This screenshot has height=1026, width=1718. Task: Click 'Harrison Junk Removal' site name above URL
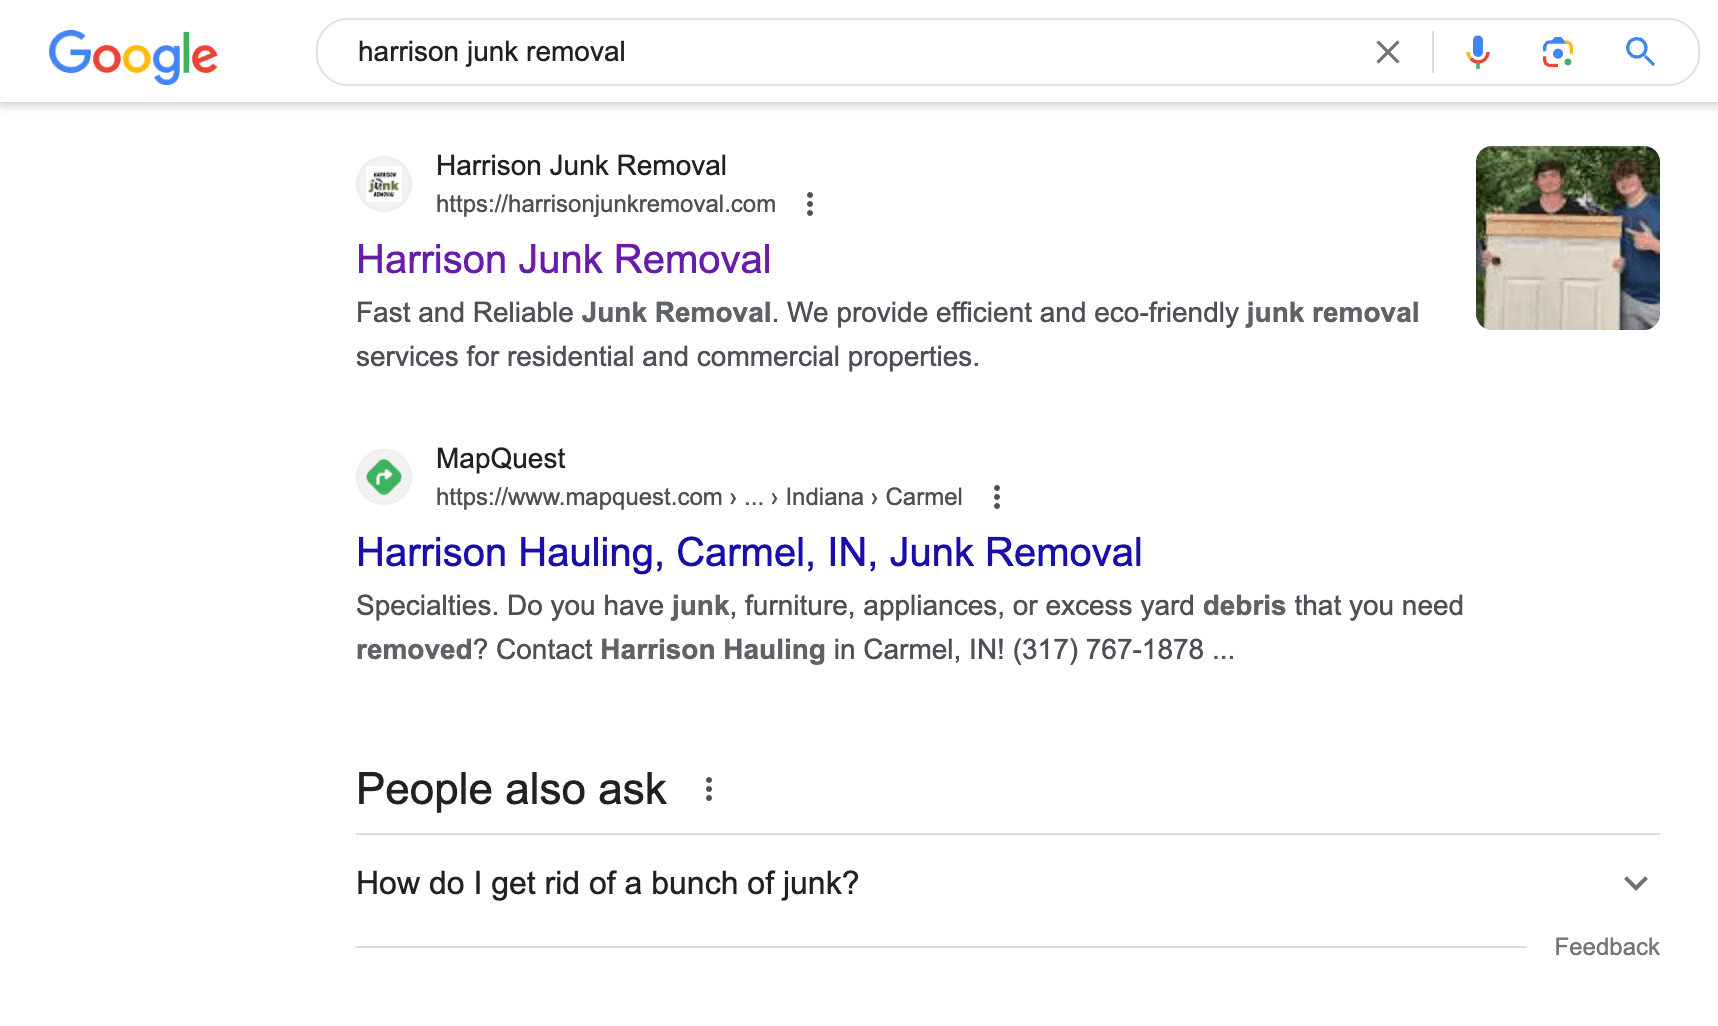coord(581,165)
